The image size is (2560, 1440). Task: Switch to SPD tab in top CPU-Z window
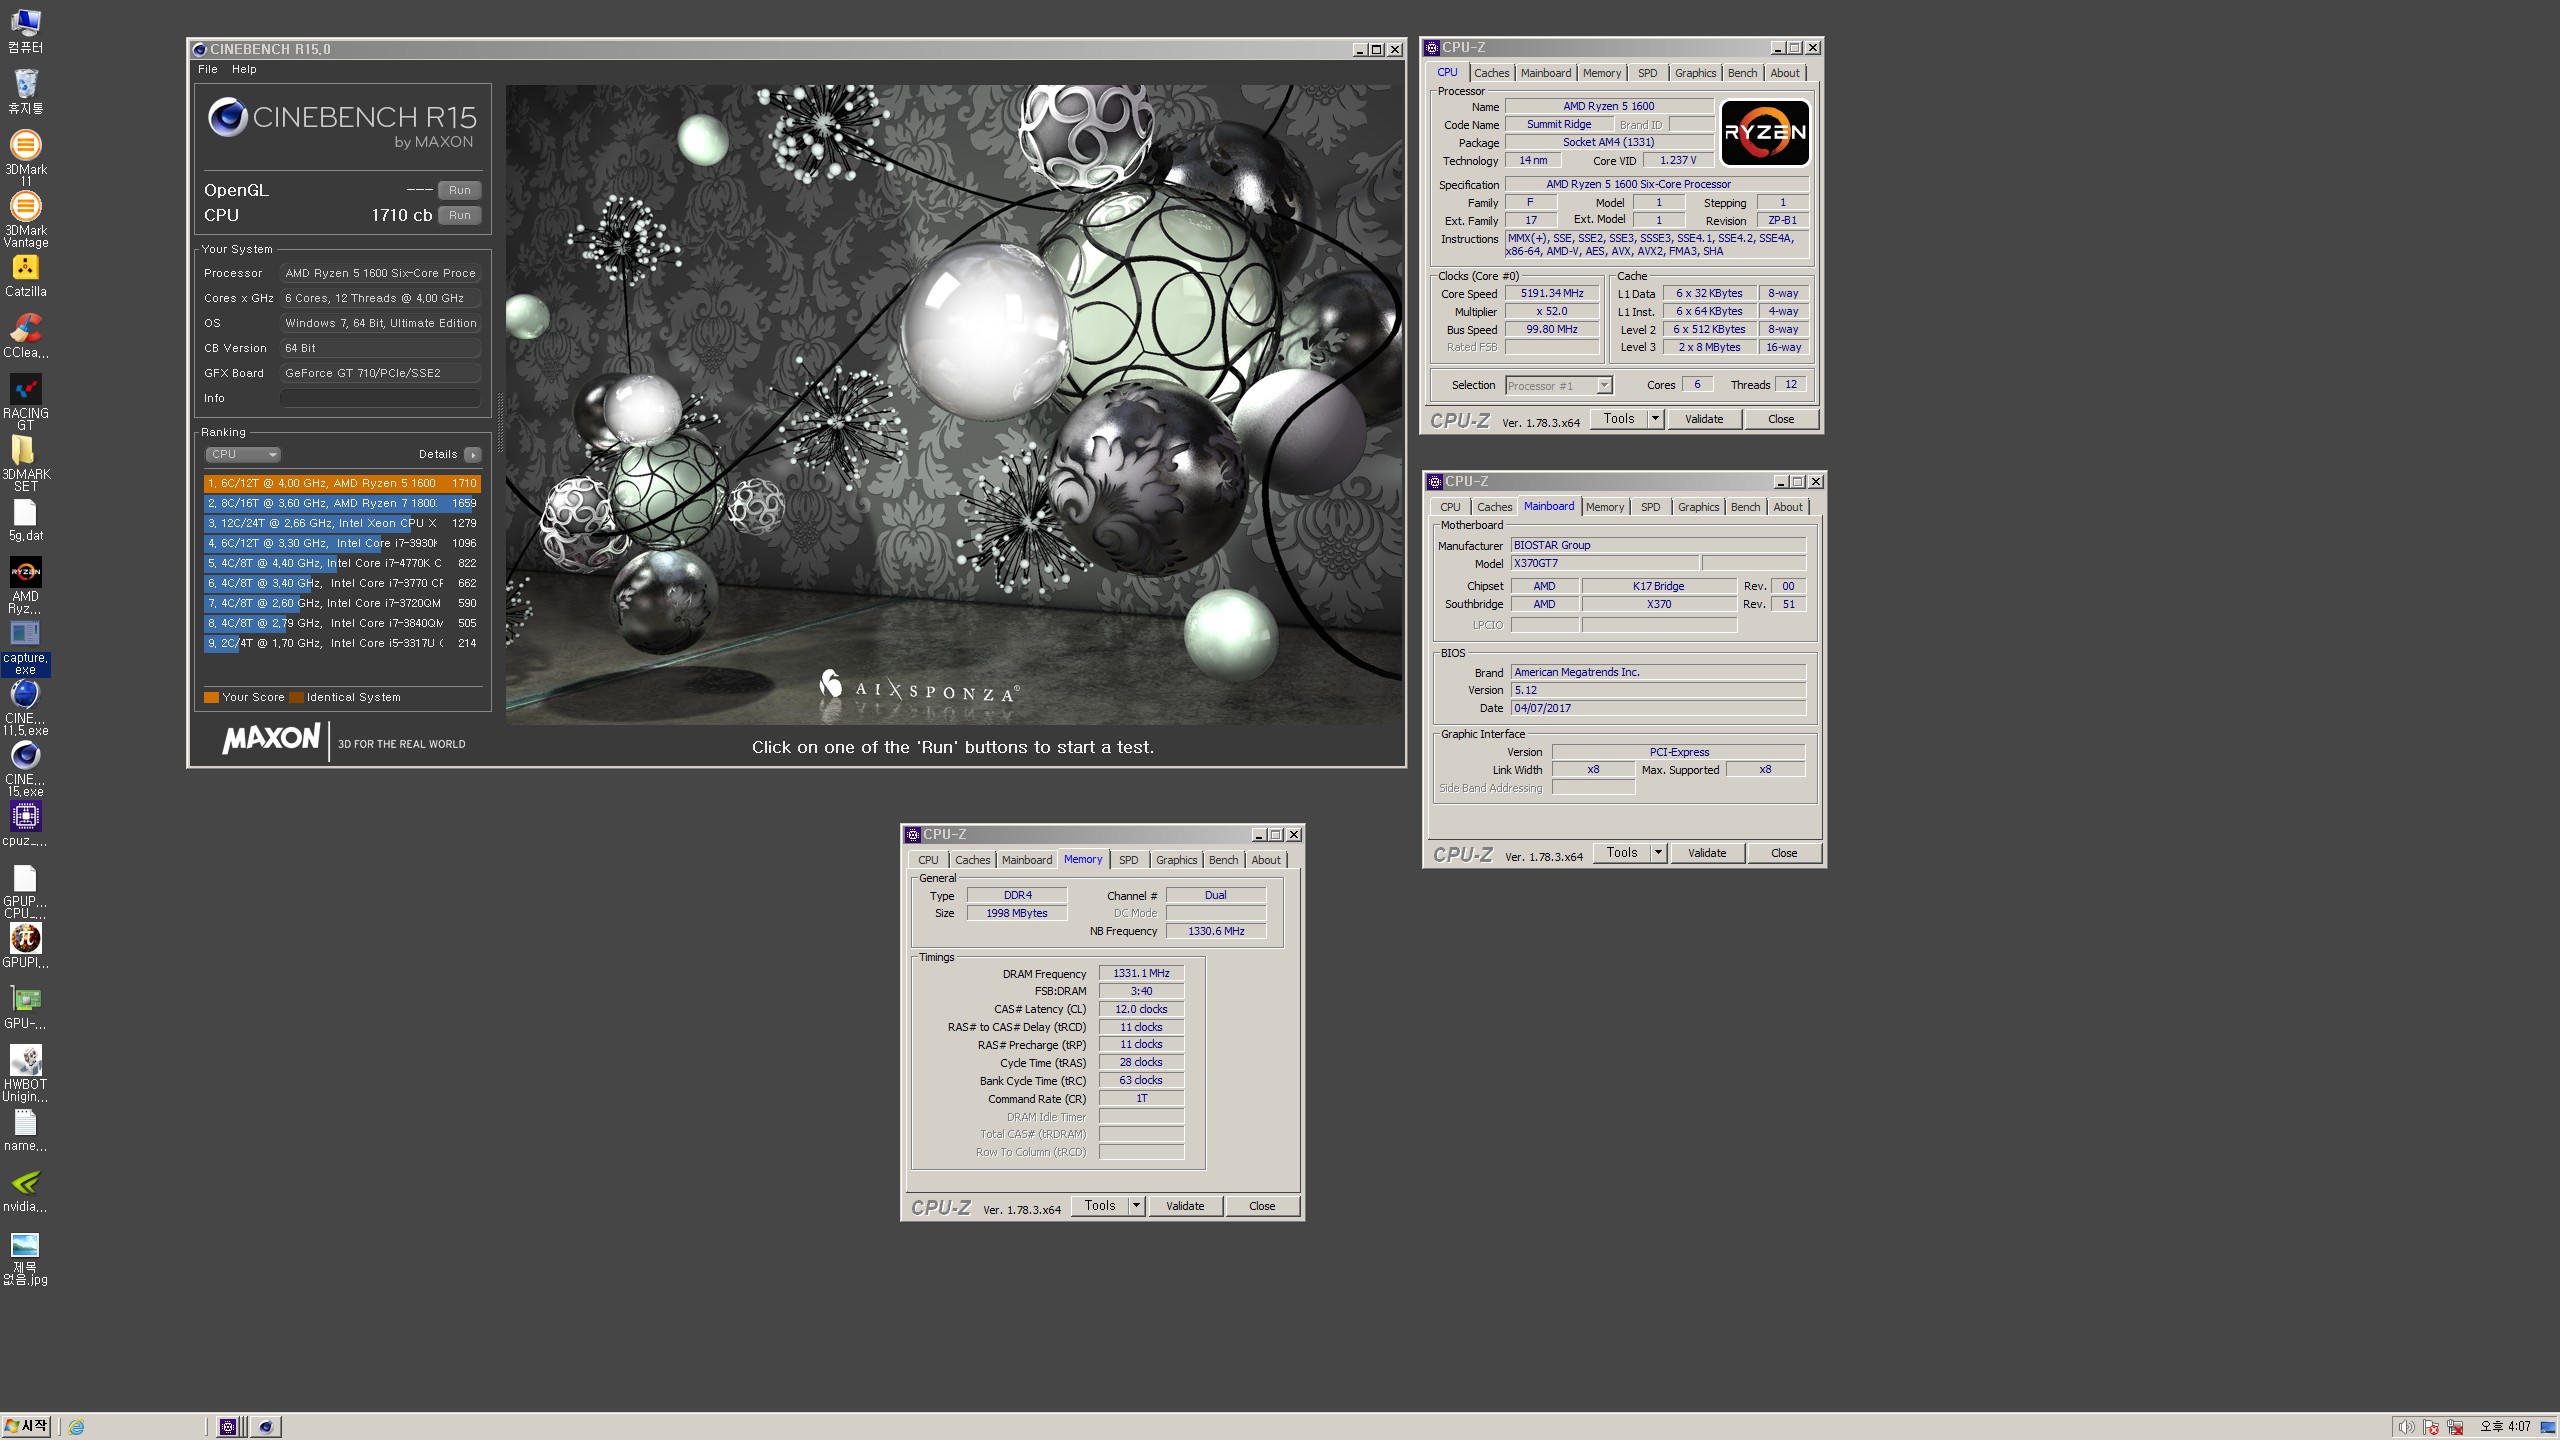click(1647, 73)
